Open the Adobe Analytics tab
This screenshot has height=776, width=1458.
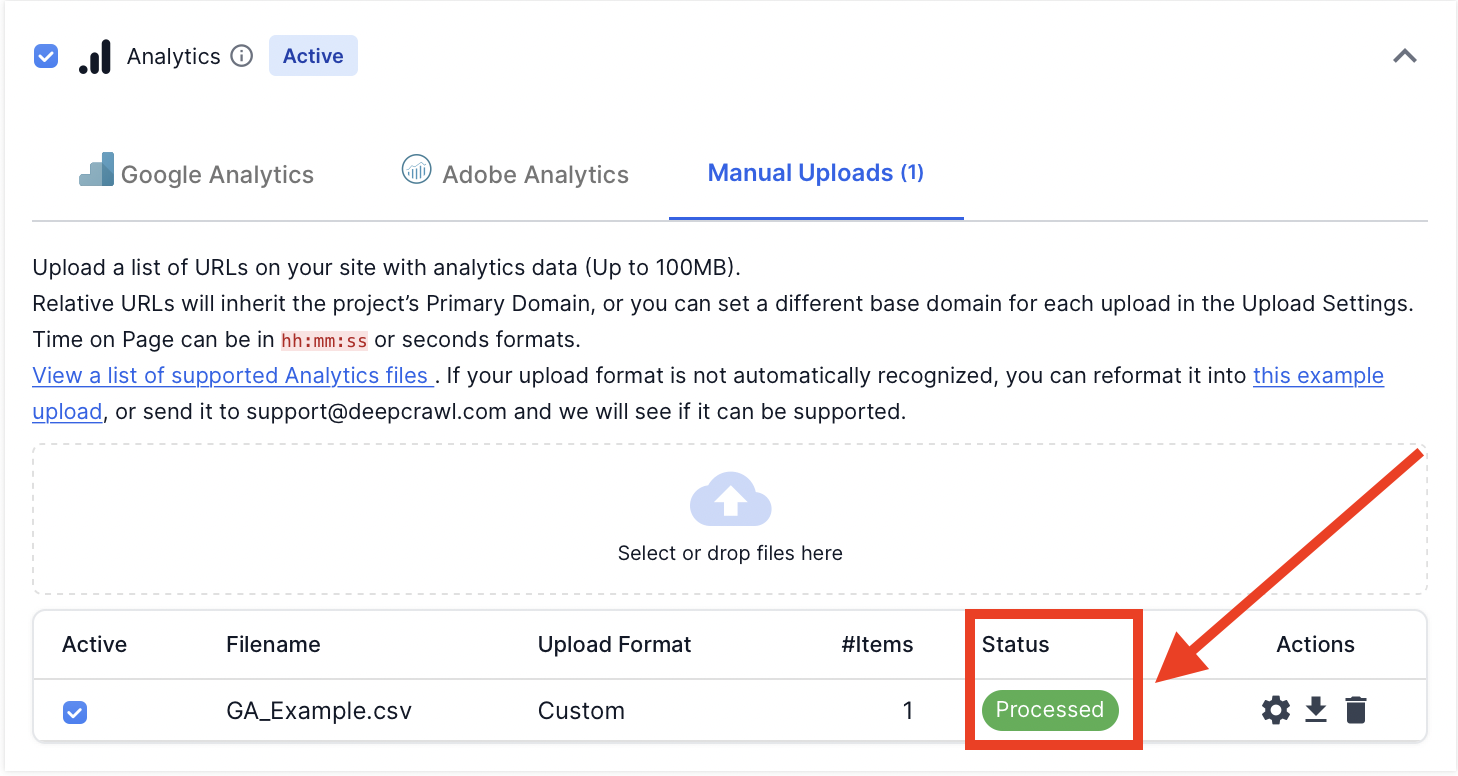click(535, 173)
